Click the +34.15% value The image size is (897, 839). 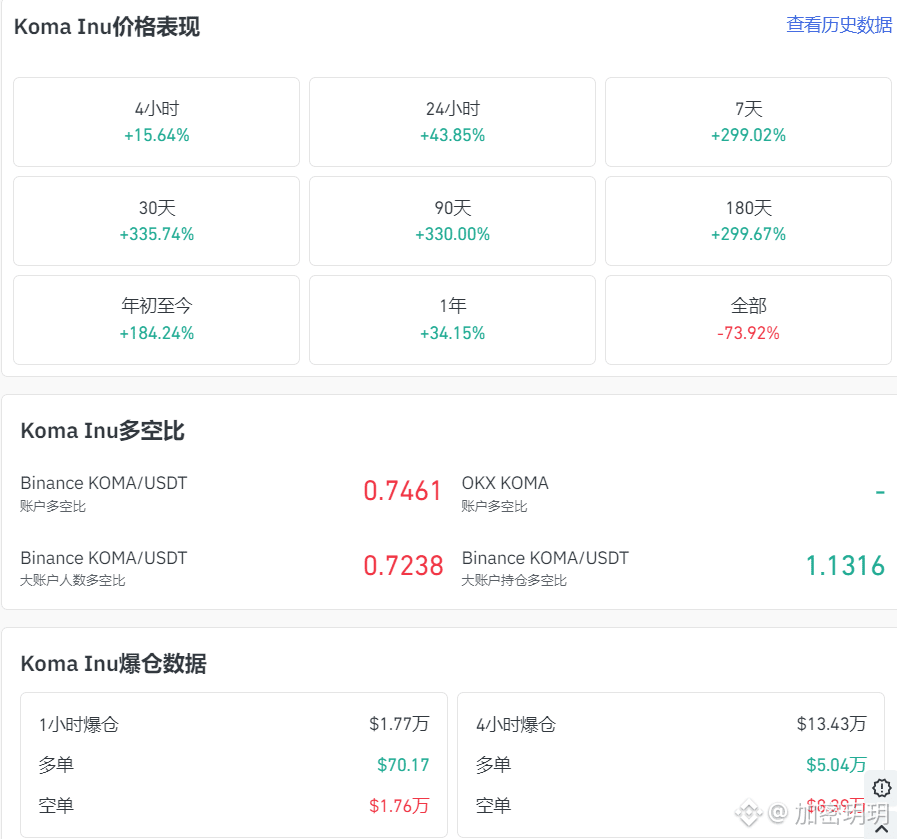point(453,333)
